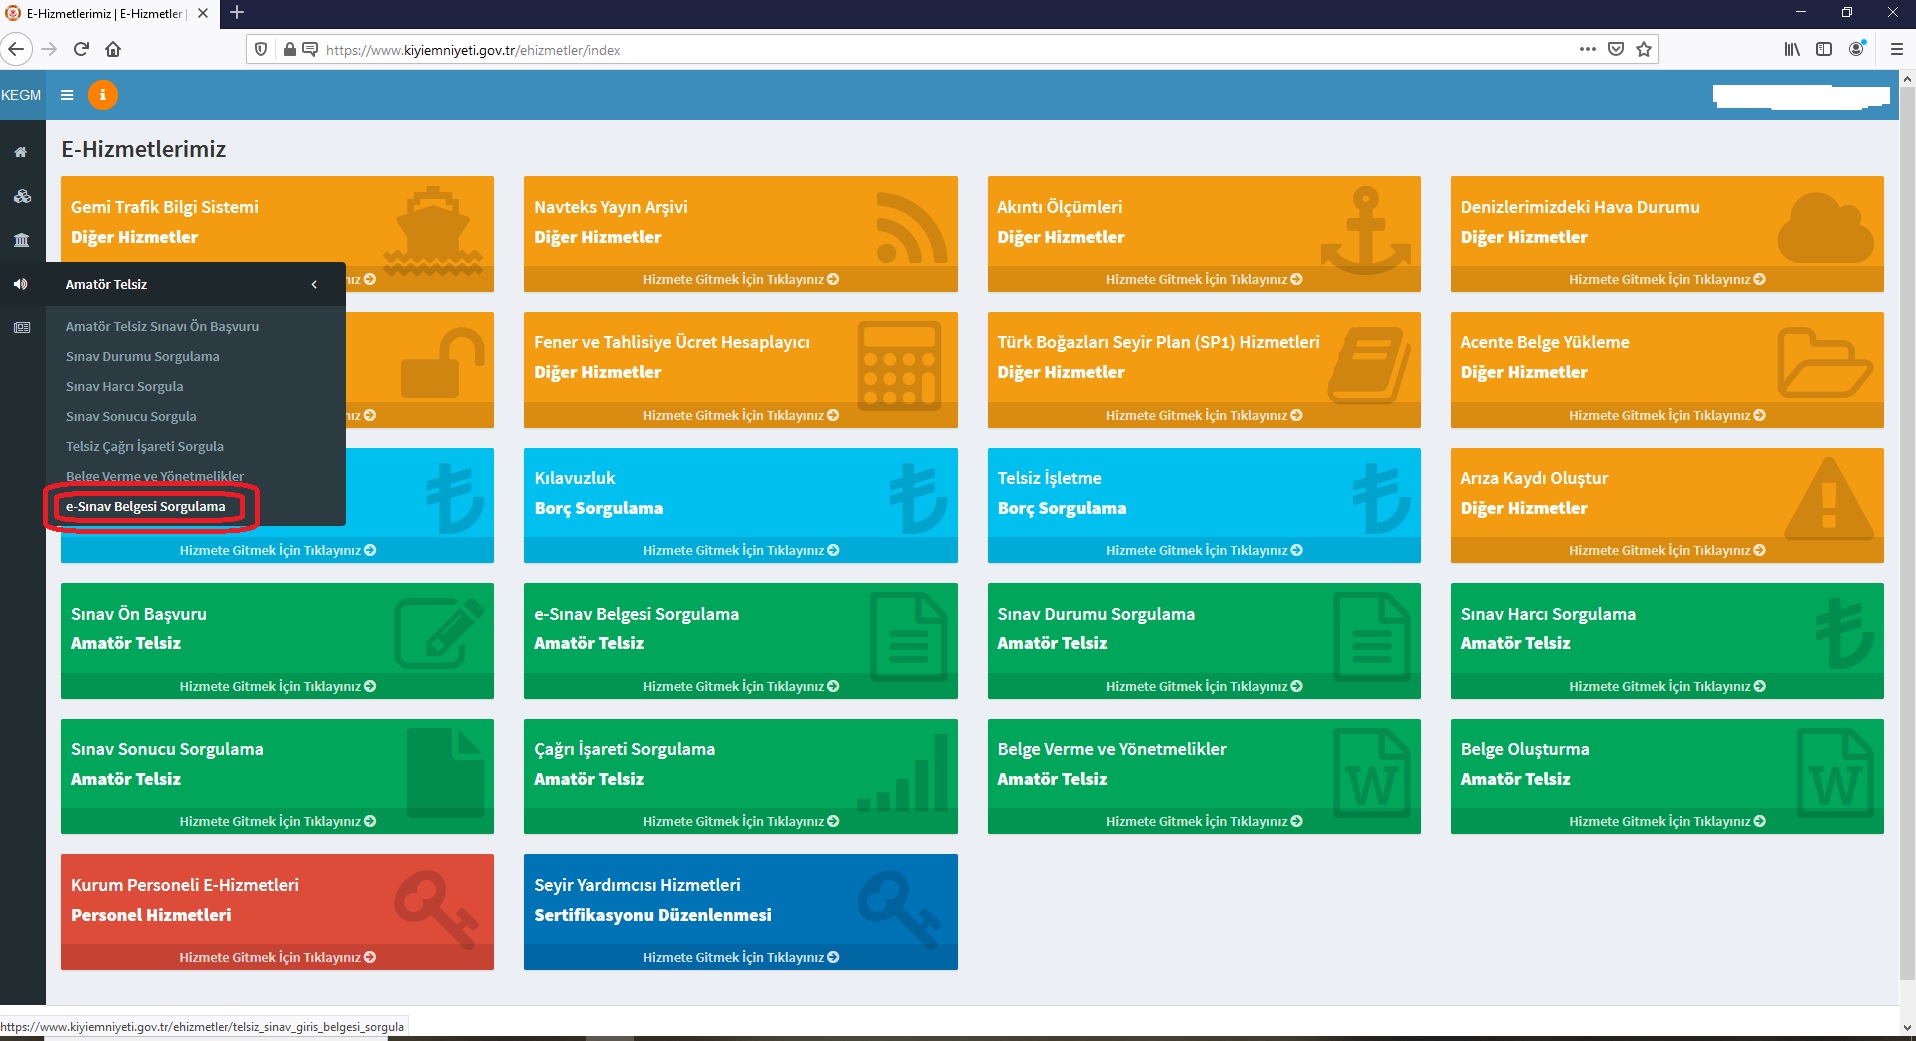1916x1041 pixels.
Task: Open Kurum Personeli E-Hizmetleri link
Action: click(277, 957)
